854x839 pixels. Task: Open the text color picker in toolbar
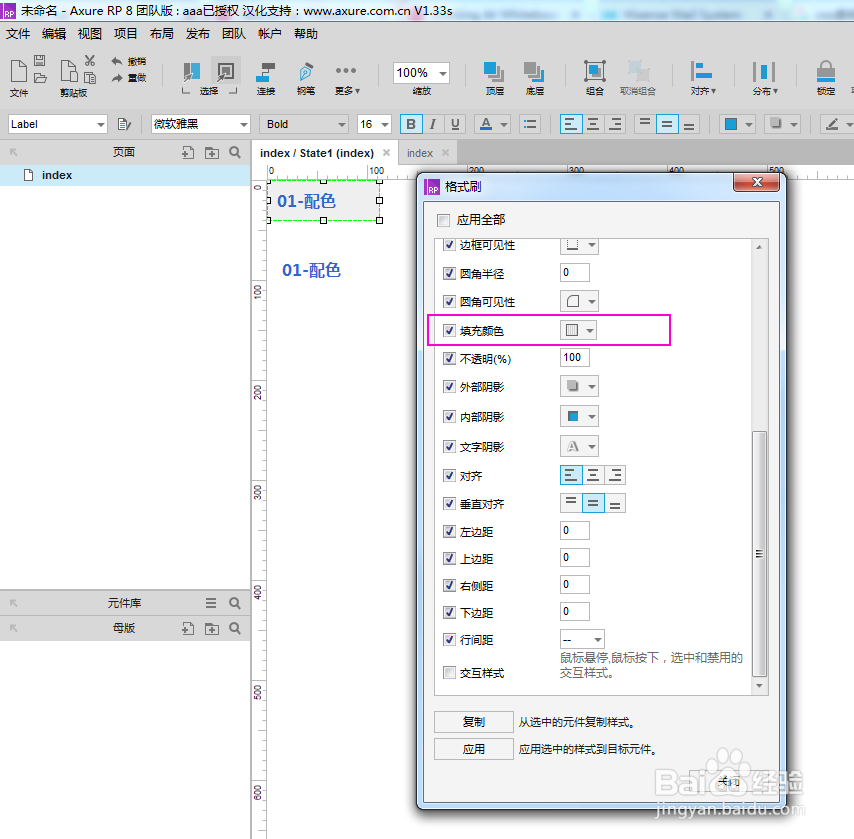click(x=492, y=124)
